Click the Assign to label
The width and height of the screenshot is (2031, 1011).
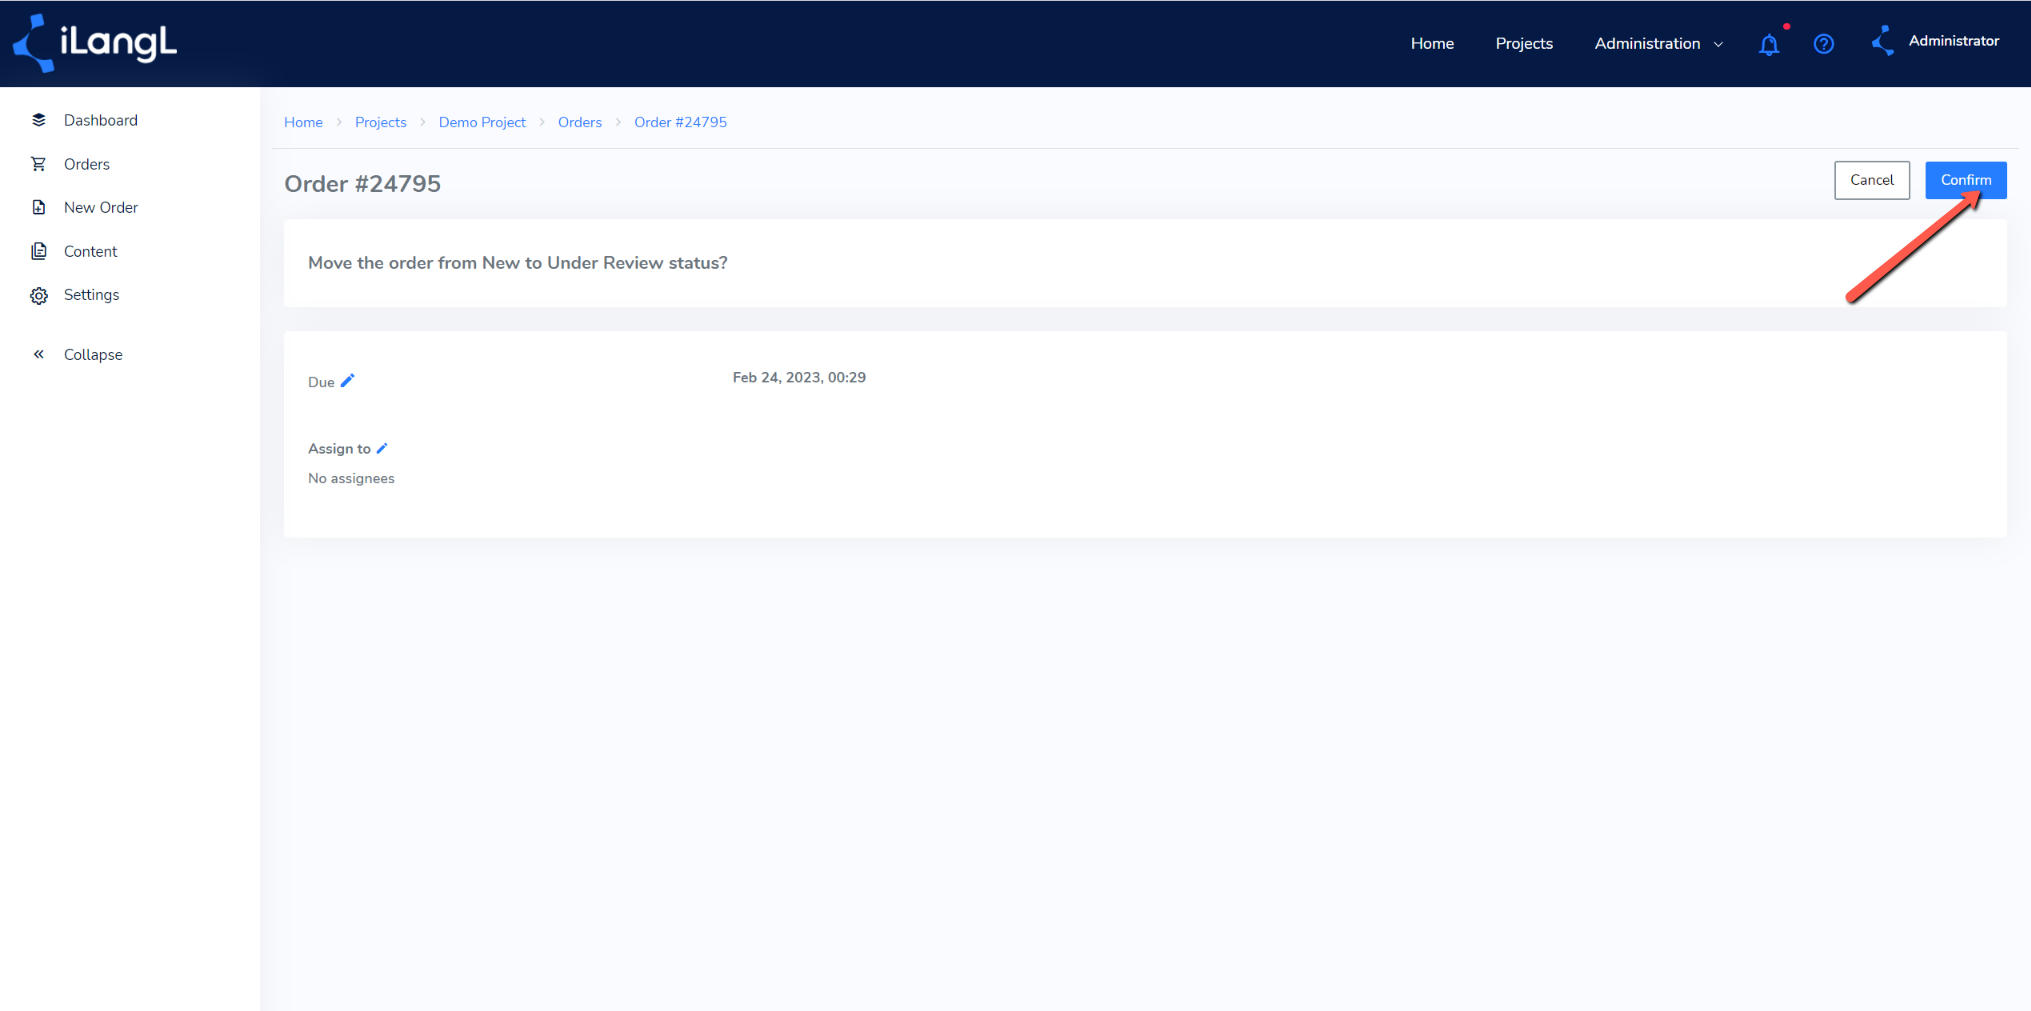coord(339,449)
